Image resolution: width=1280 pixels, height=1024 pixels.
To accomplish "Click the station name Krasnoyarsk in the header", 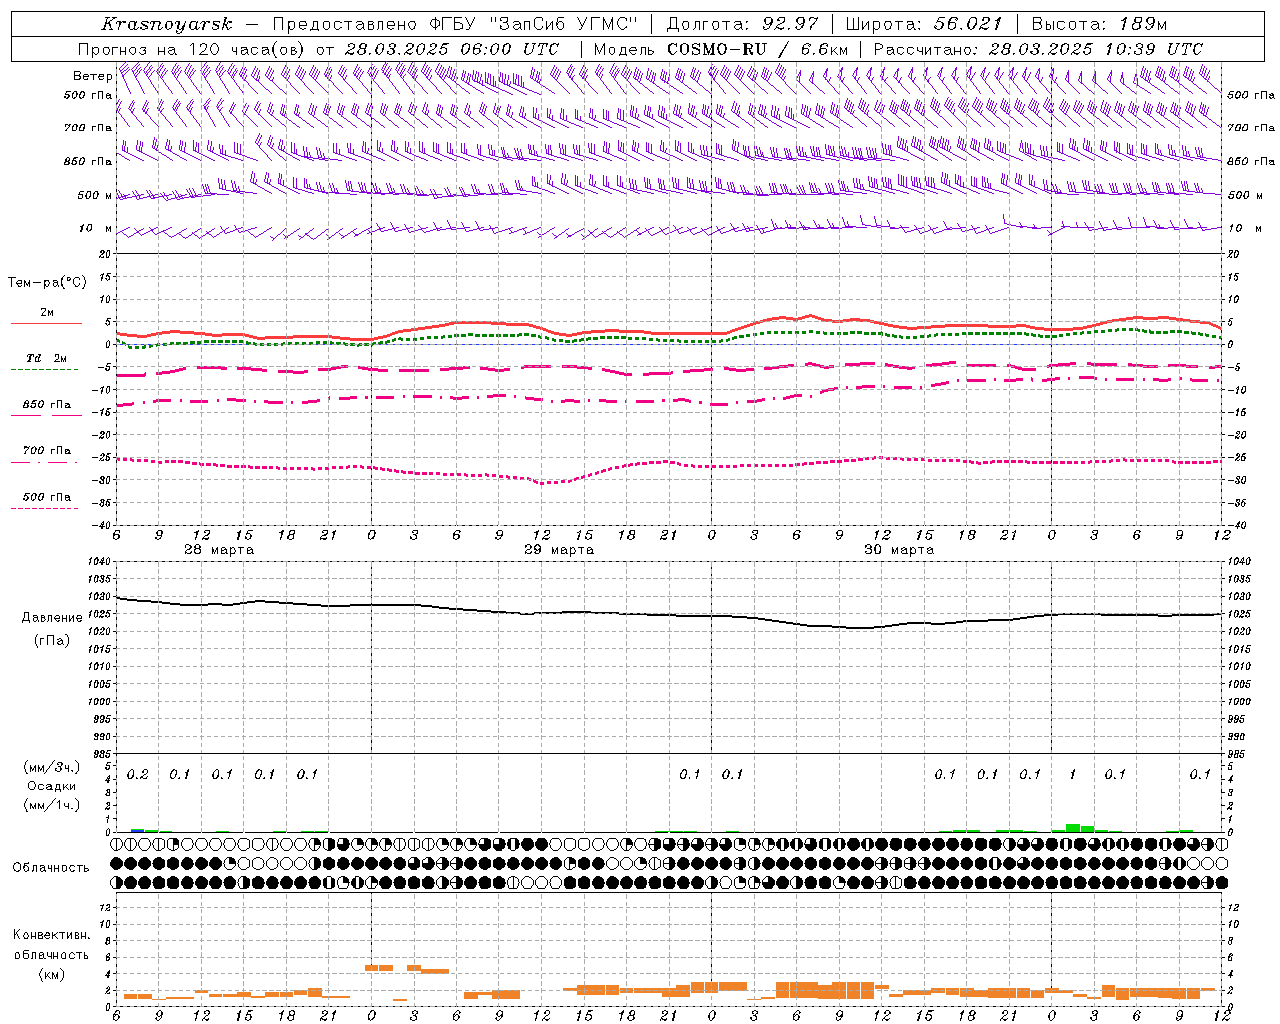I will tap(167, 24).
